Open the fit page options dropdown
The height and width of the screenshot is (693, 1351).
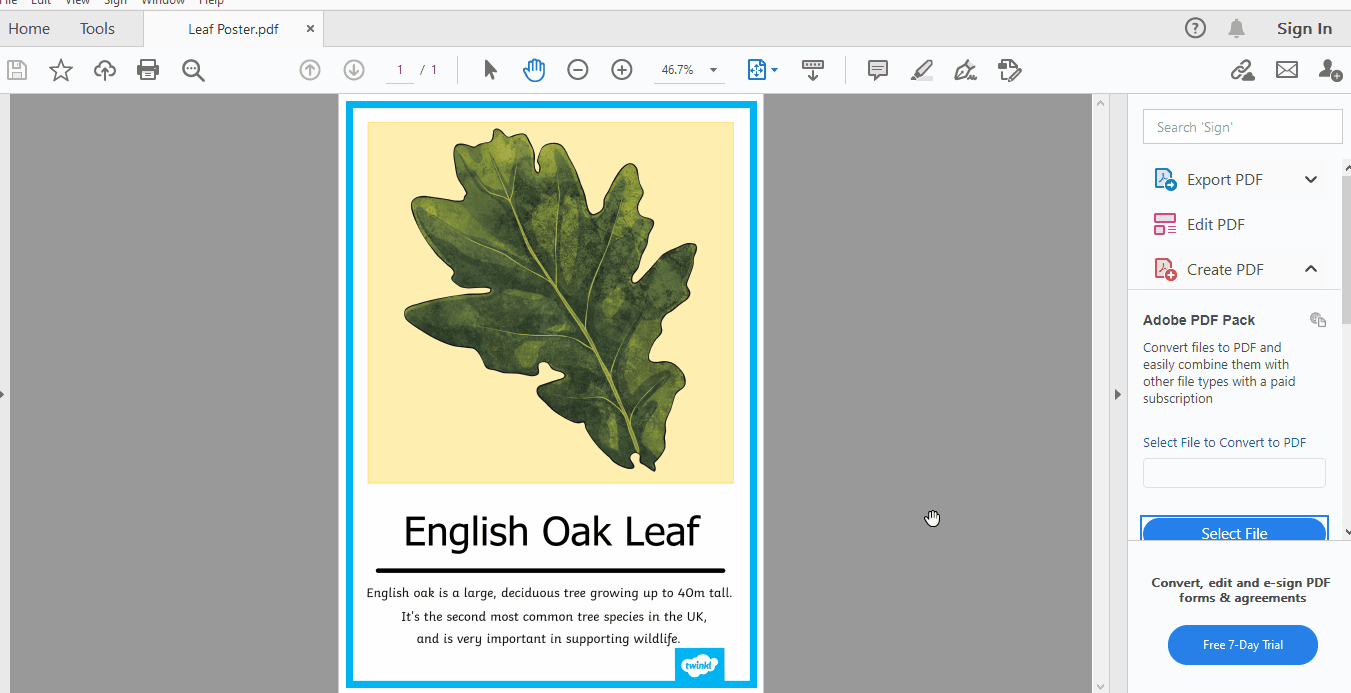[x=774, y=70]
